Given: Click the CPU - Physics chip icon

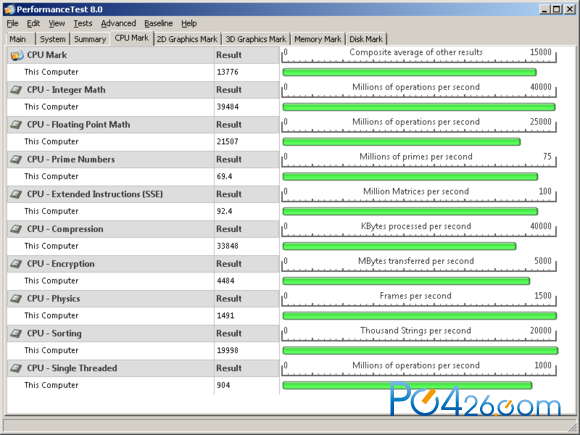Looking at the screenshot, I should pyautogui.click(x=16, y=299).
